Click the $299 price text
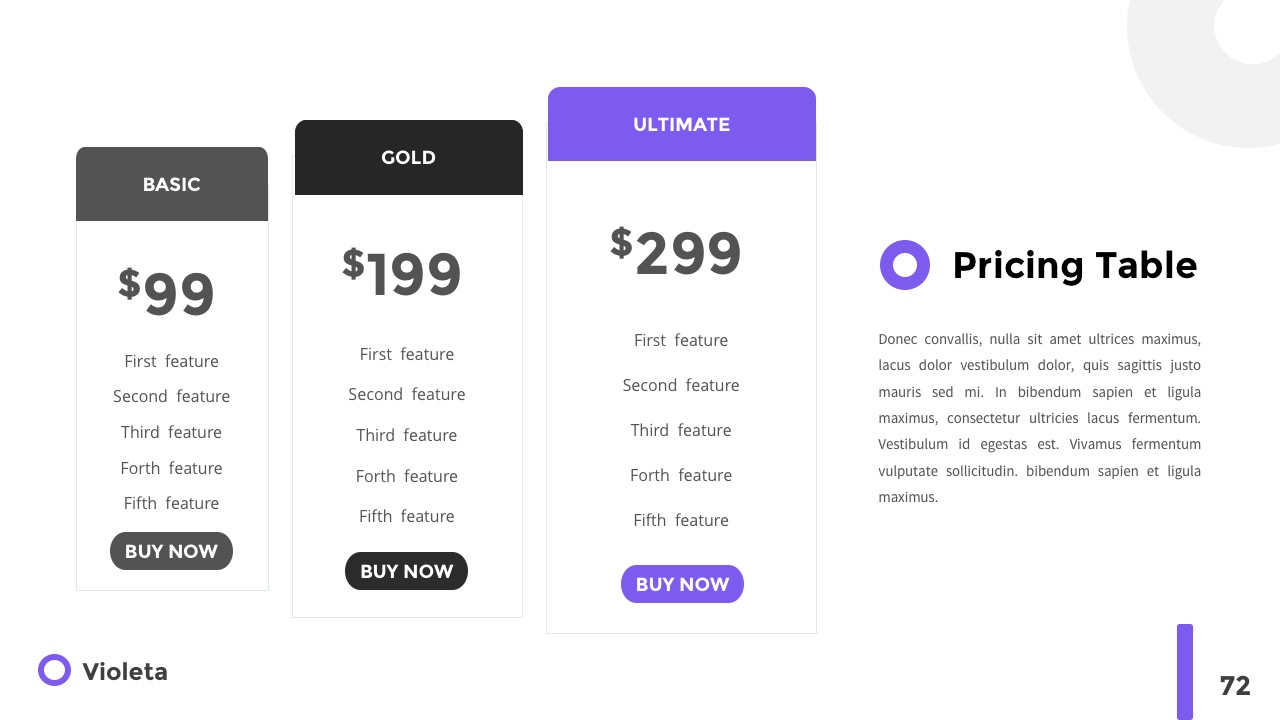Viewport: 1280px width, 720px height. [x=676, y=252]
